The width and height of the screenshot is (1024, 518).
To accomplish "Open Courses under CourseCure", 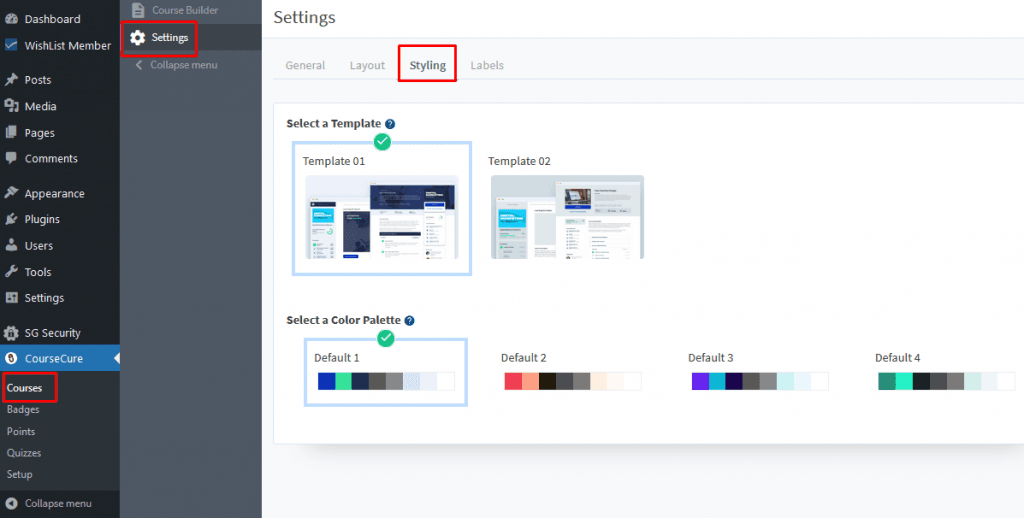I will click(24, 388).
